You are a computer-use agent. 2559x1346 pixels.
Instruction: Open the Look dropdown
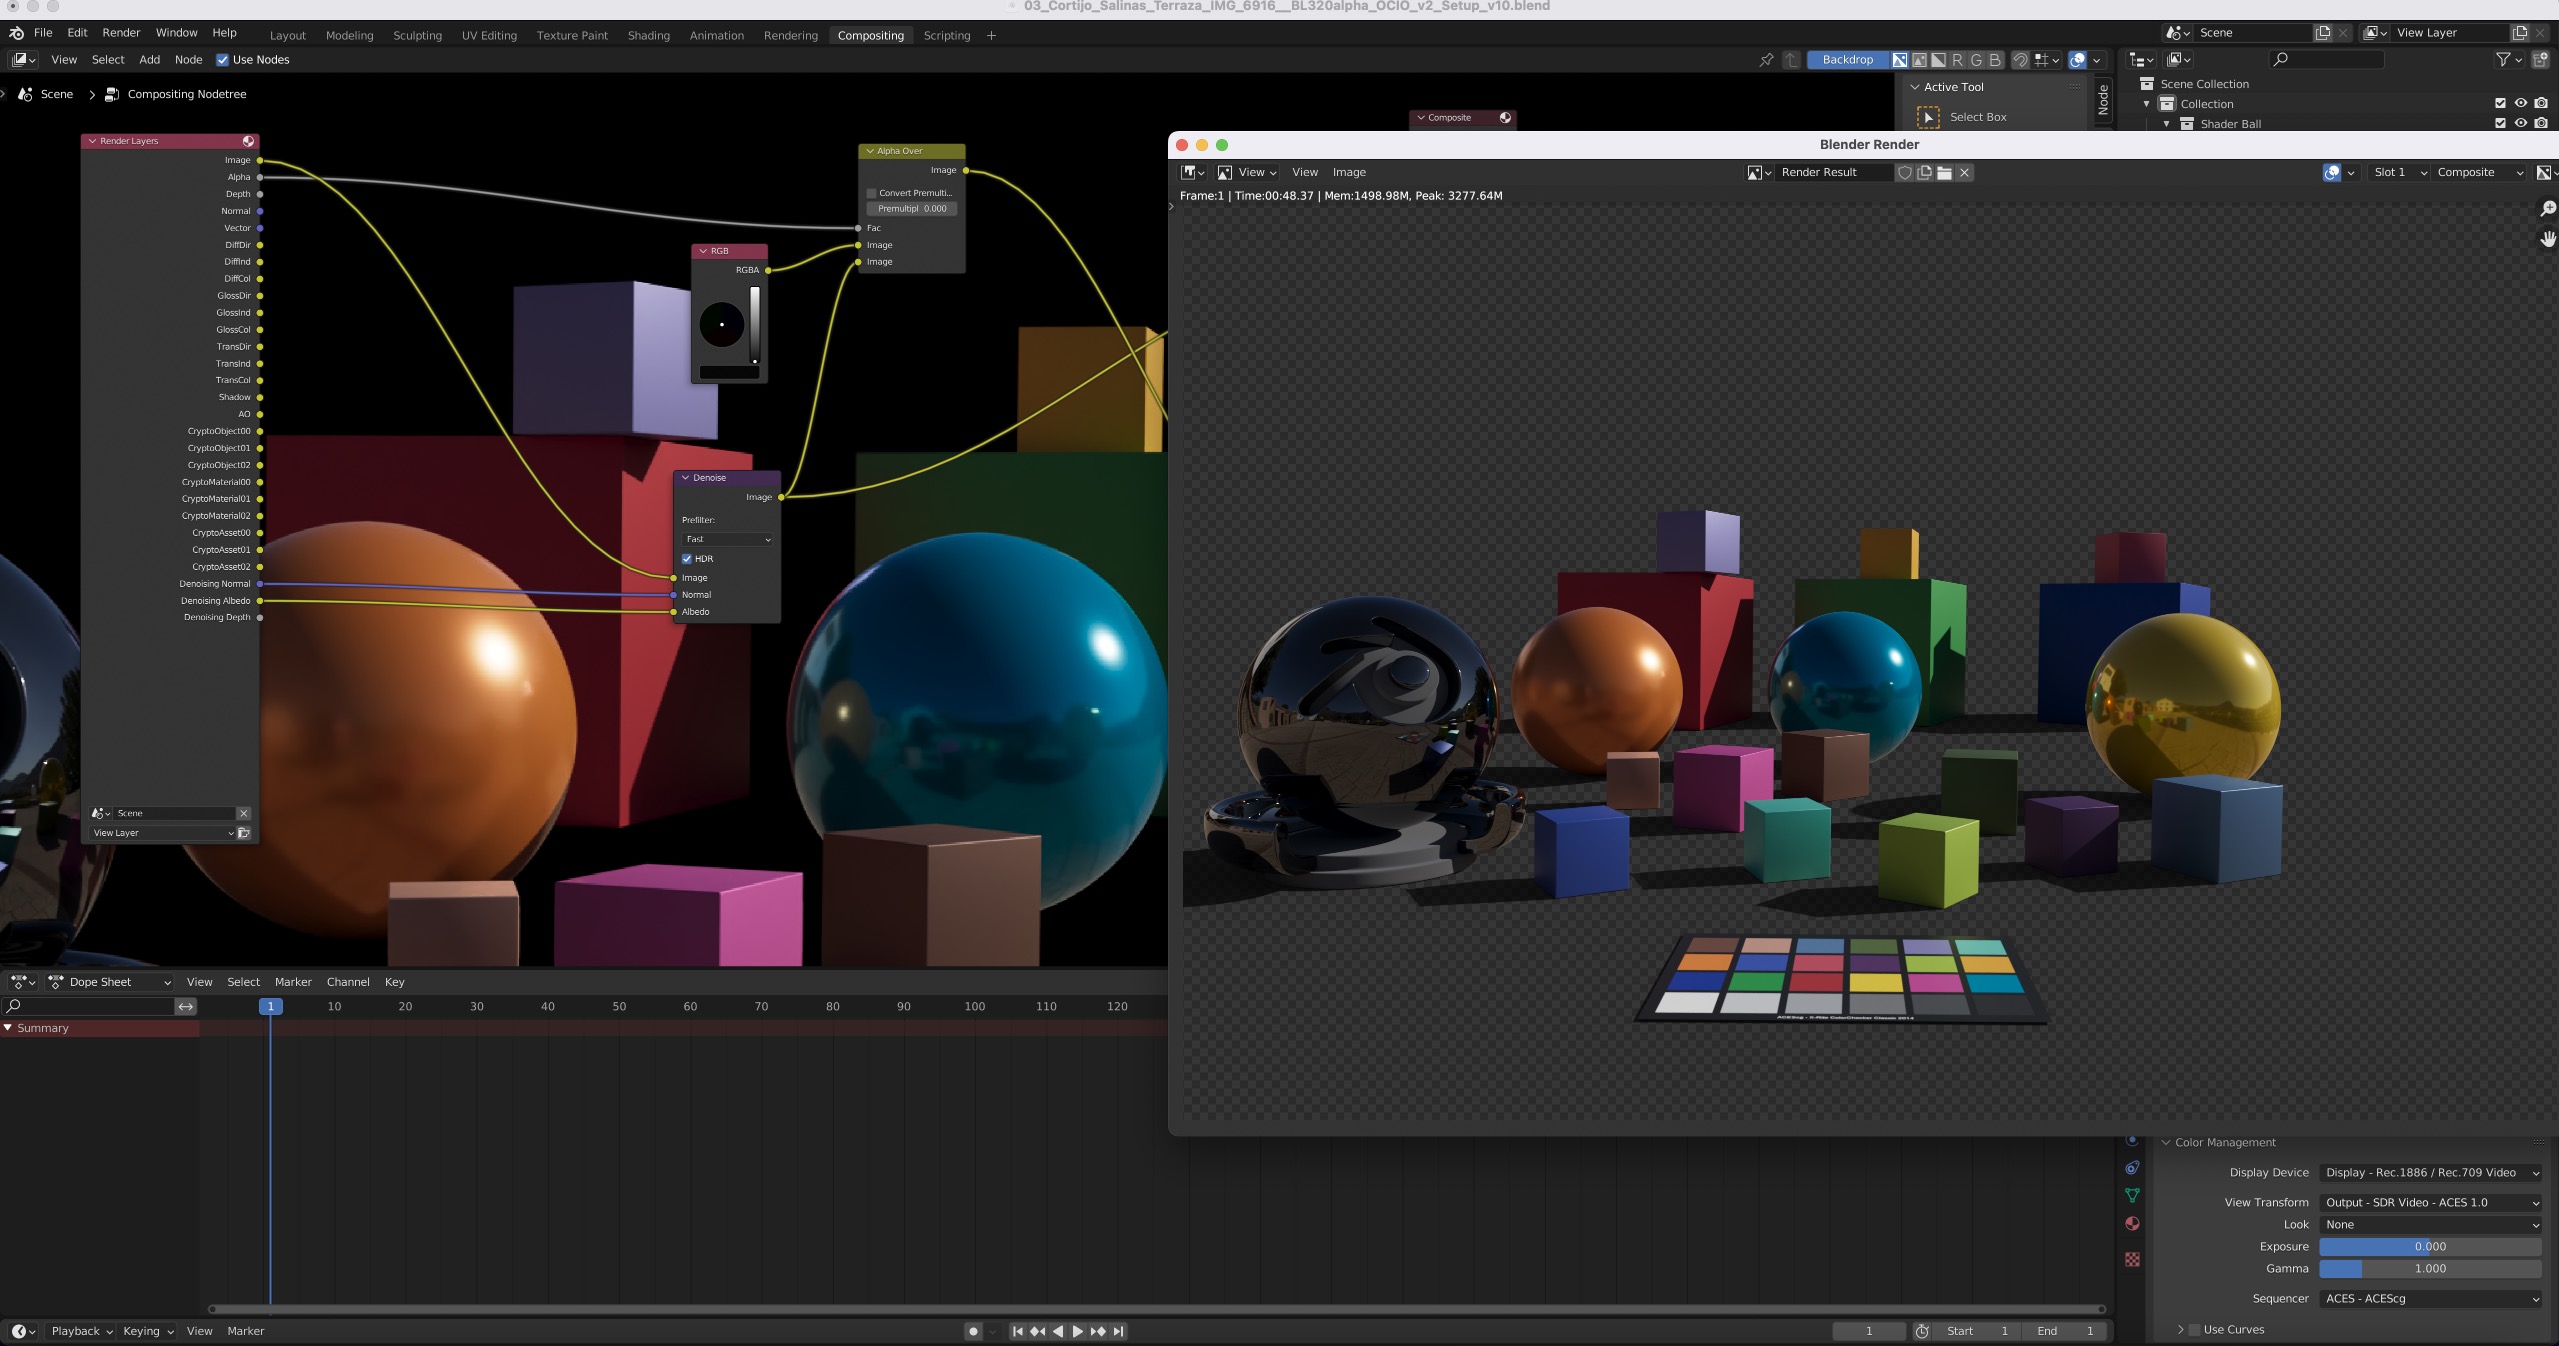coord(2430,1225)
